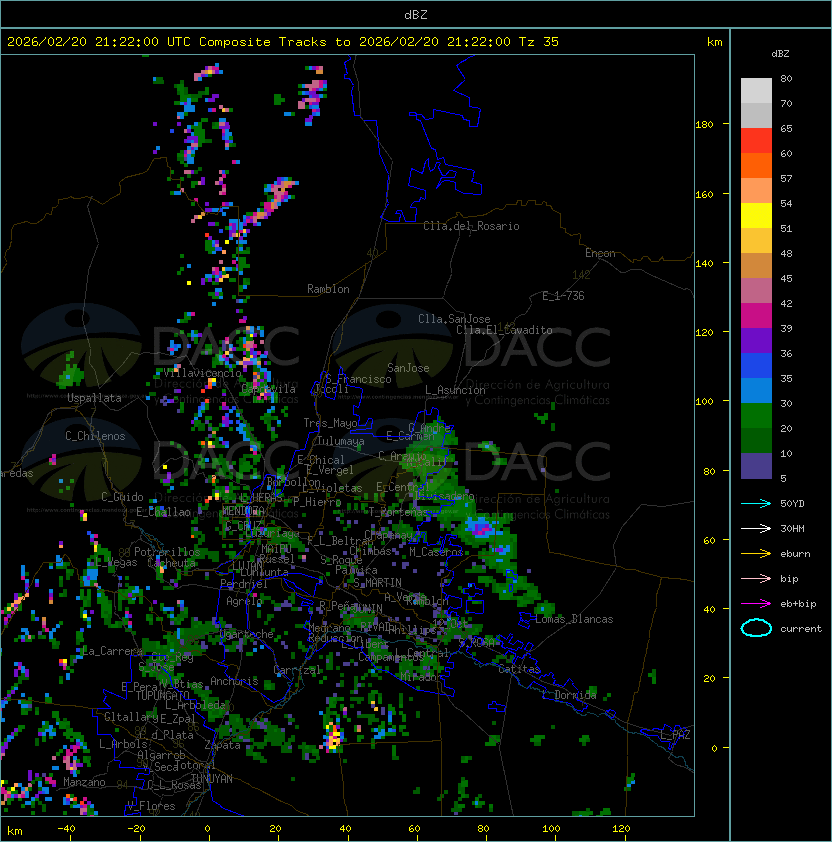The width and height of the screenshot is (832, 842).
Task: Click the yellow 54 dBZ color swatch
Action: click(756, 215)
